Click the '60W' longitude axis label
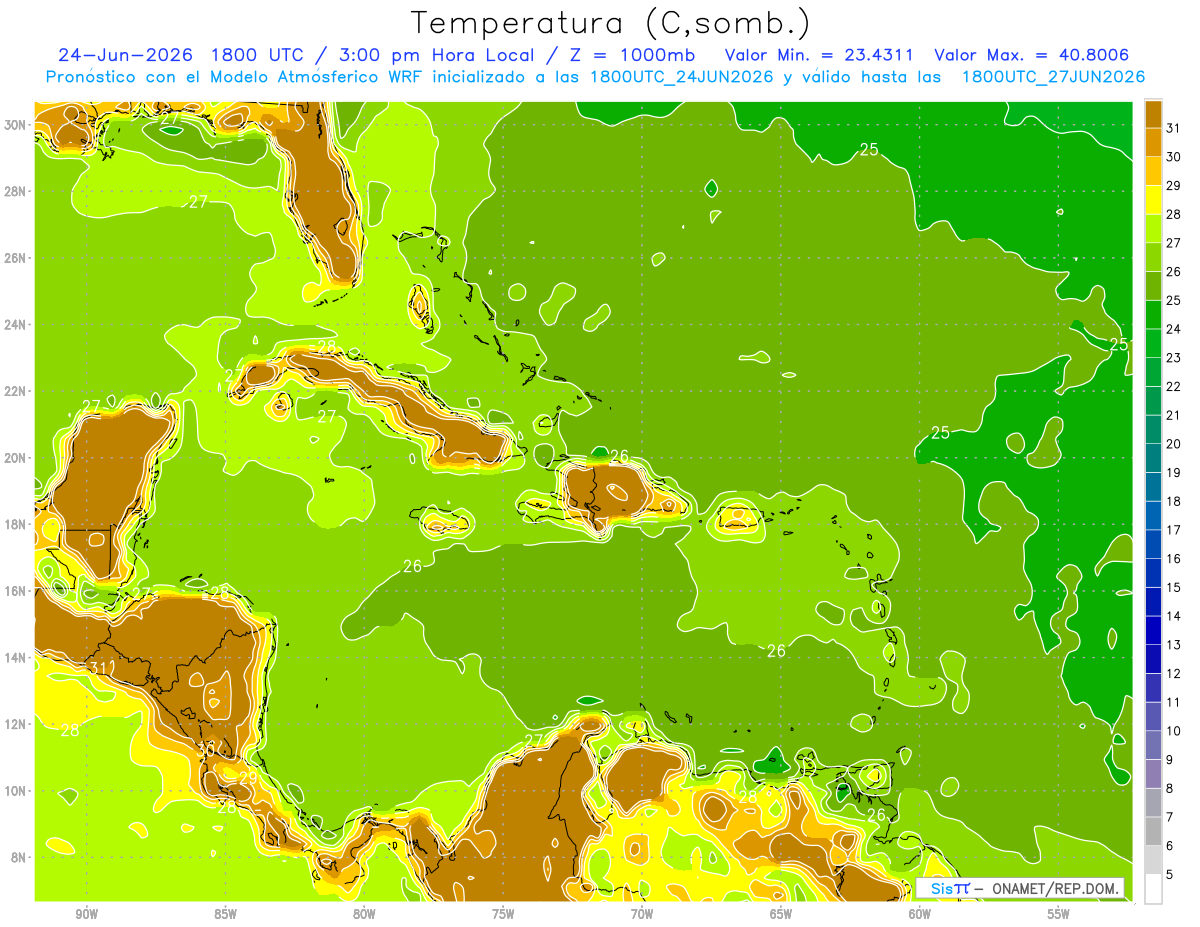Screen dimensions: 1200x927 [x=920, y=914]
